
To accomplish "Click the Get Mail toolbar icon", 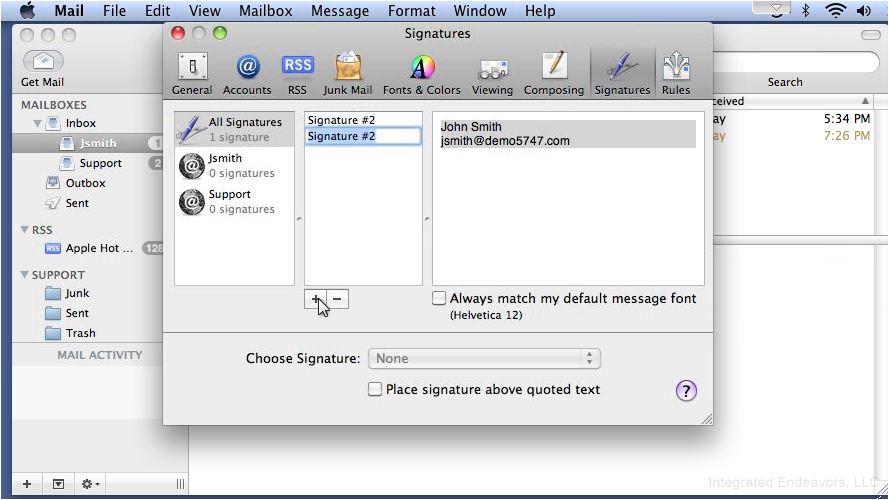I will tap(43, 69).
